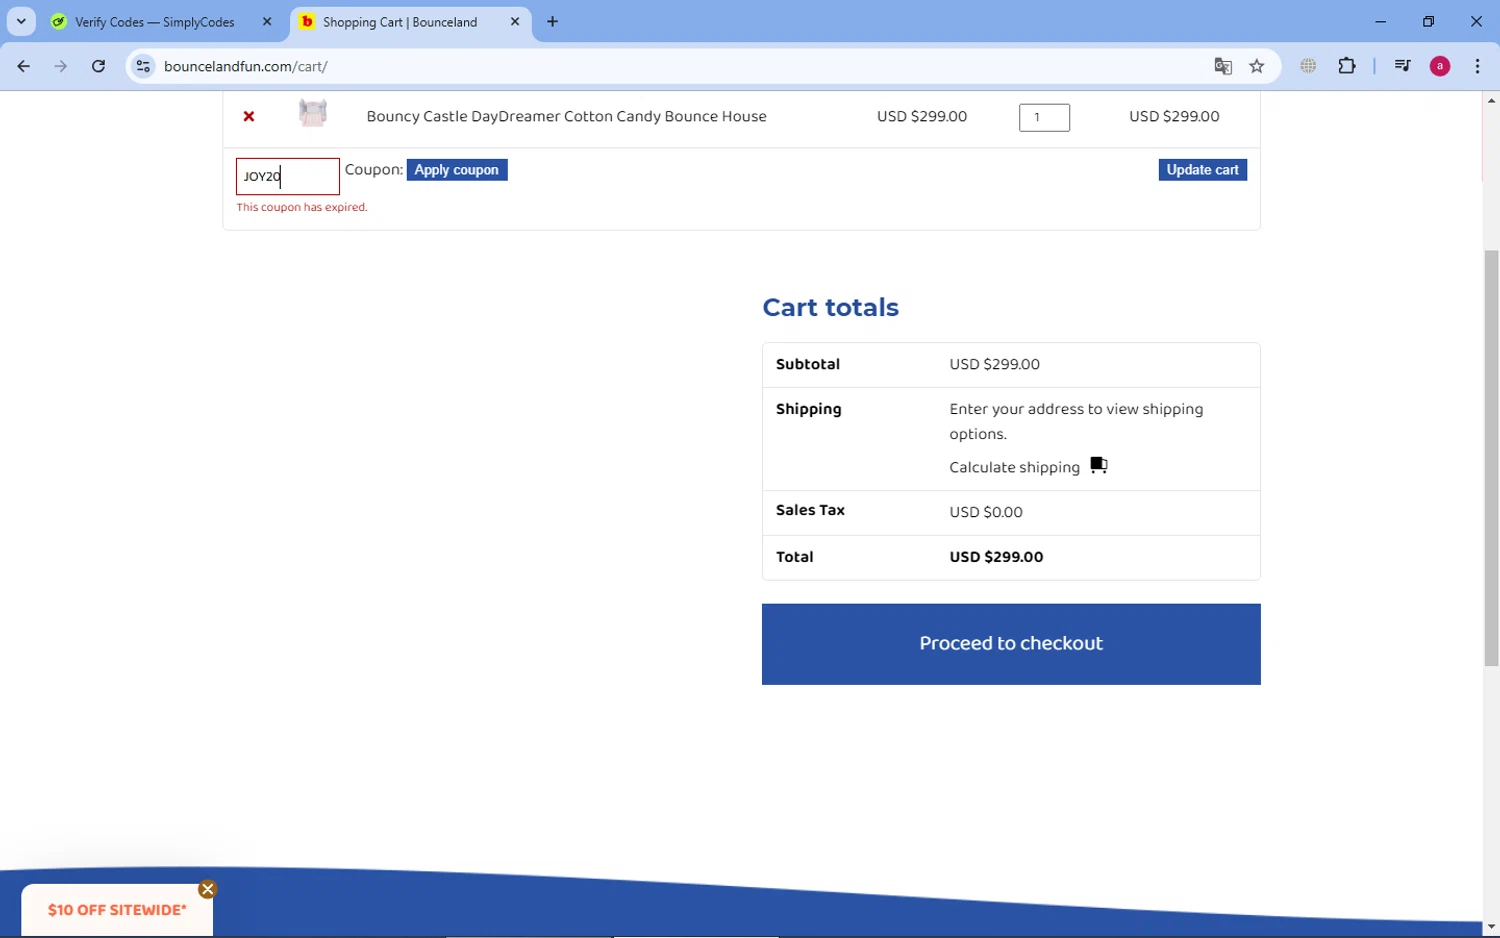Screen dimensions: 1500x938
Task: Remove Bouncy Castle item with red X
Action: (x=249, y=117)
